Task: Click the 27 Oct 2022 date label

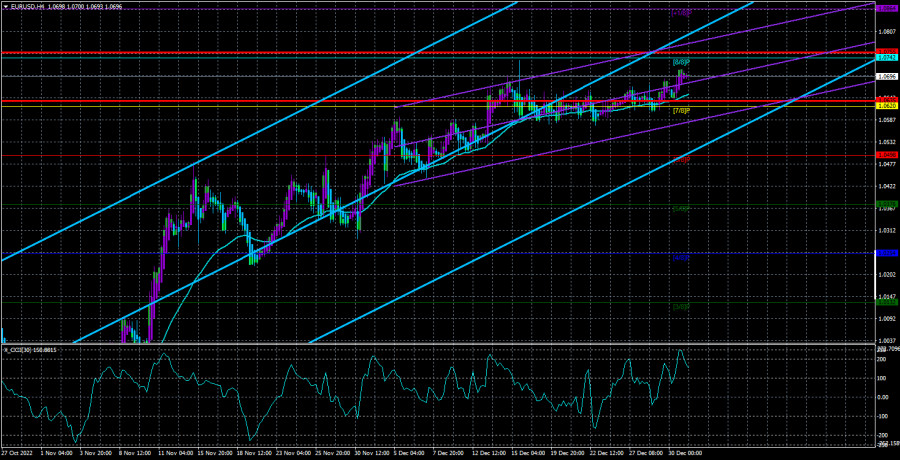Action: click(x=16, y=453)
